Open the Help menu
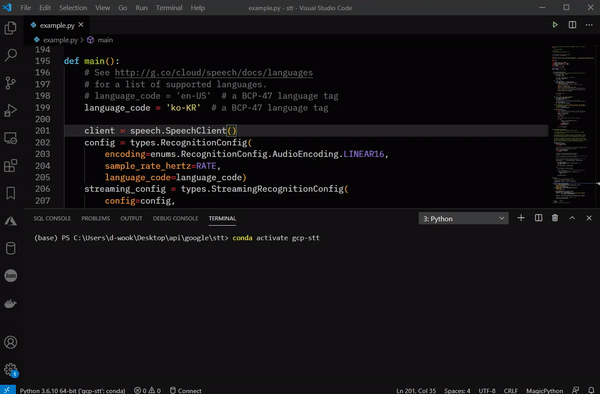 point(197,8)
